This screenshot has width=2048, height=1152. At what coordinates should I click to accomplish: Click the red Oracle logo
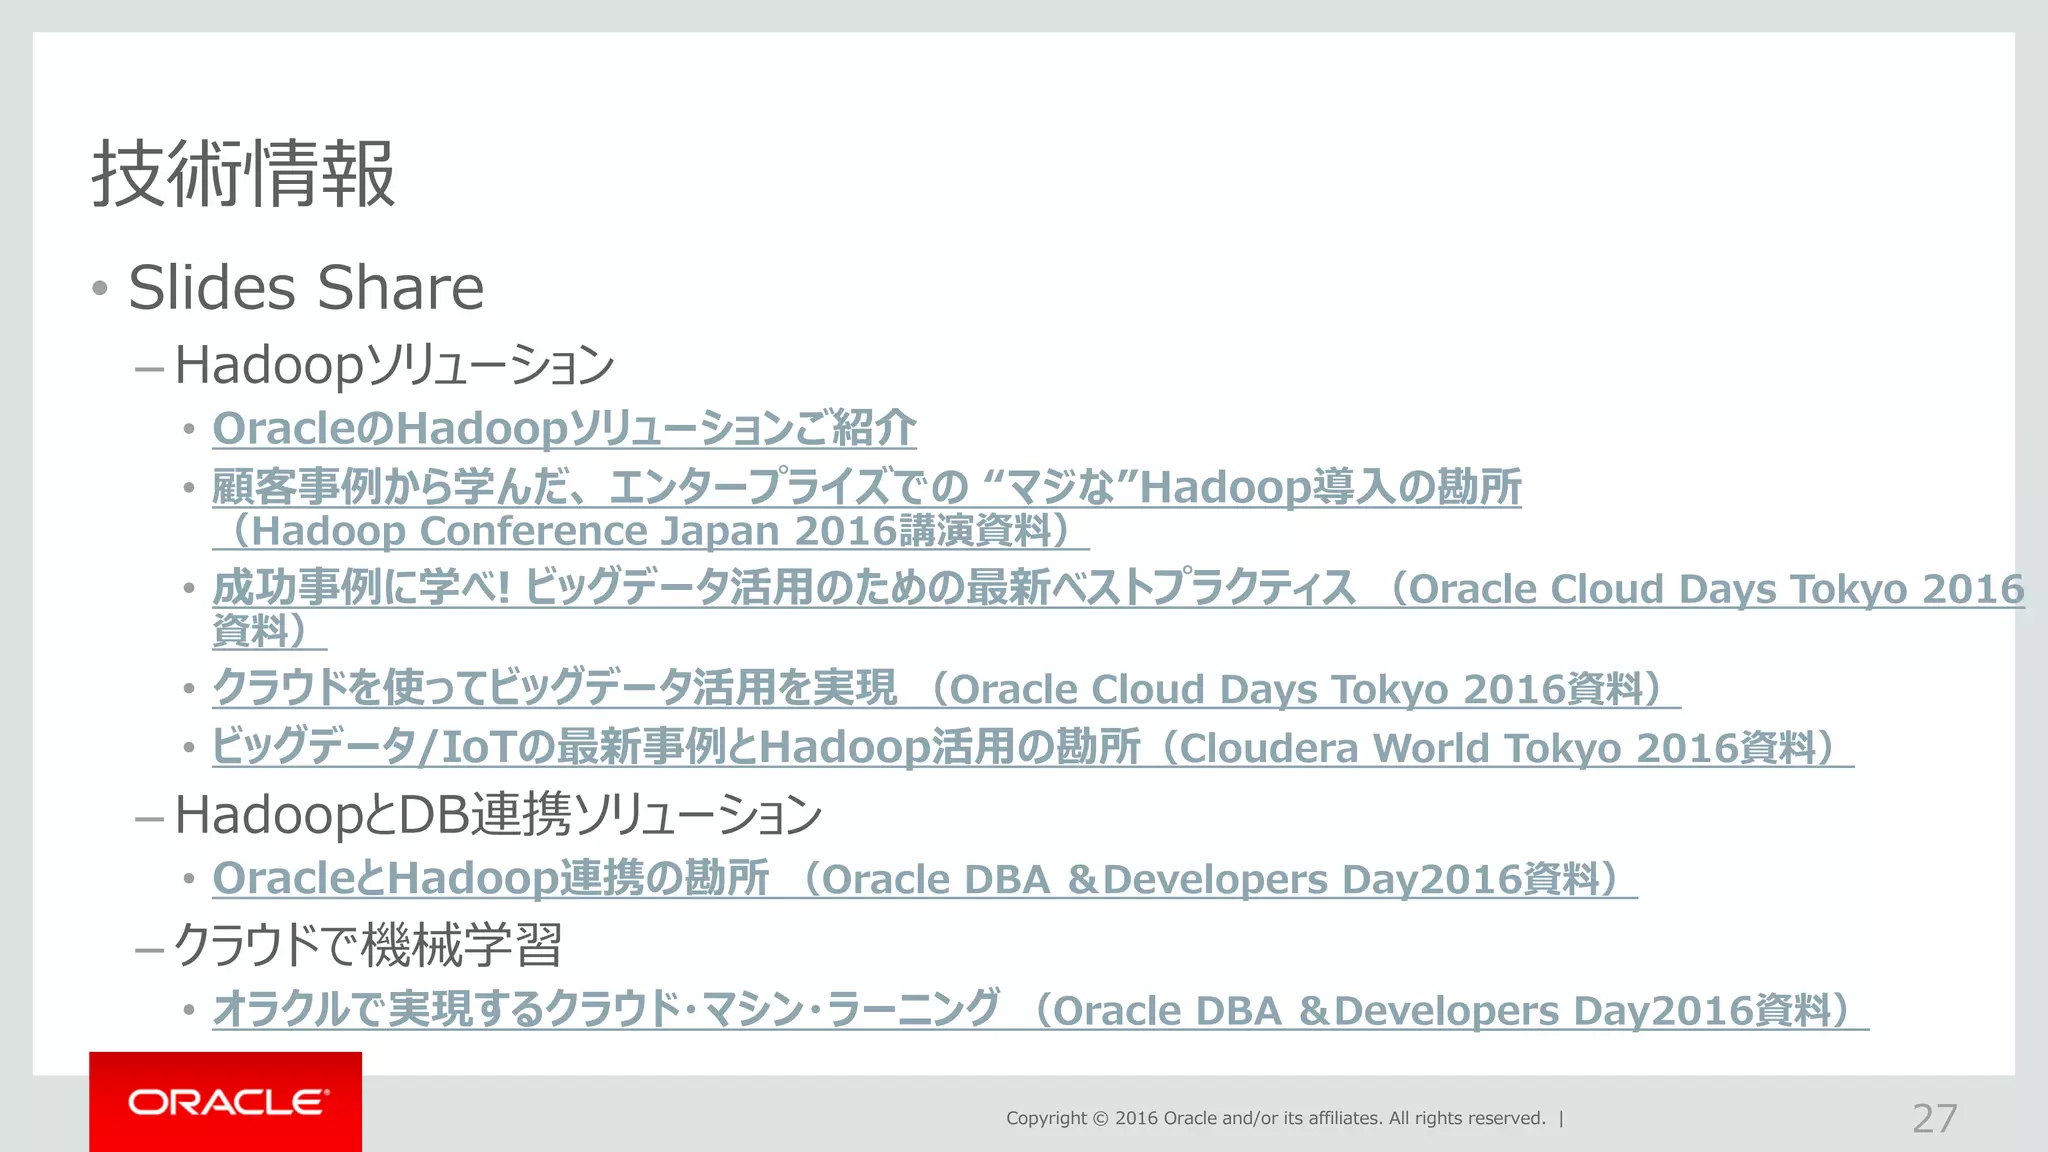(x=226, y=1102)
